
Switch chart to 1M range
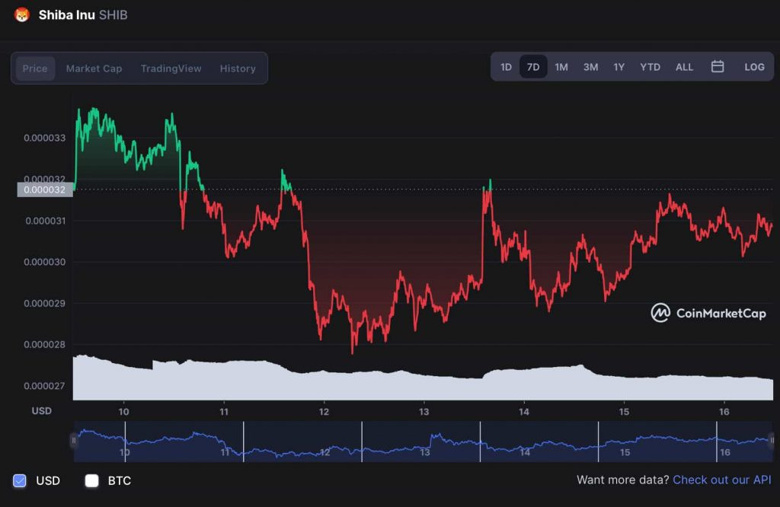[x=562, y=67]
